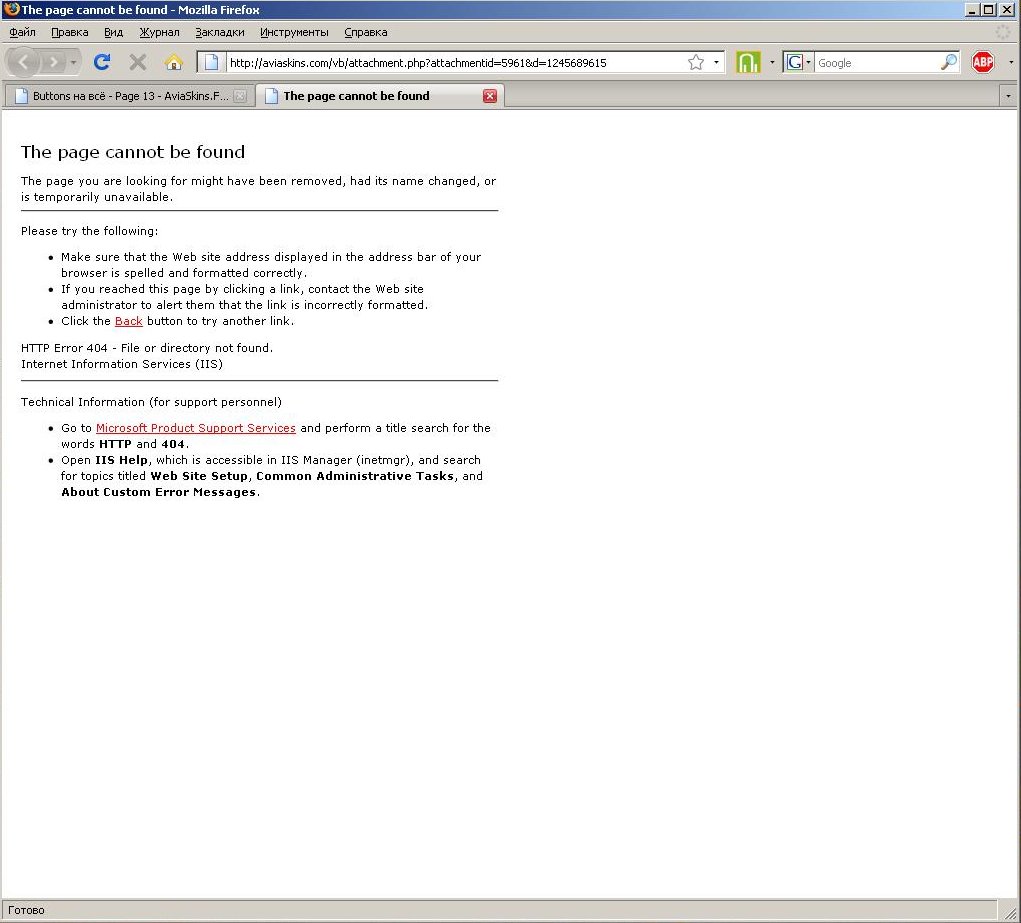Open the Google search engine selector
Screen dimensions: 1021x923
coord(798,63)
